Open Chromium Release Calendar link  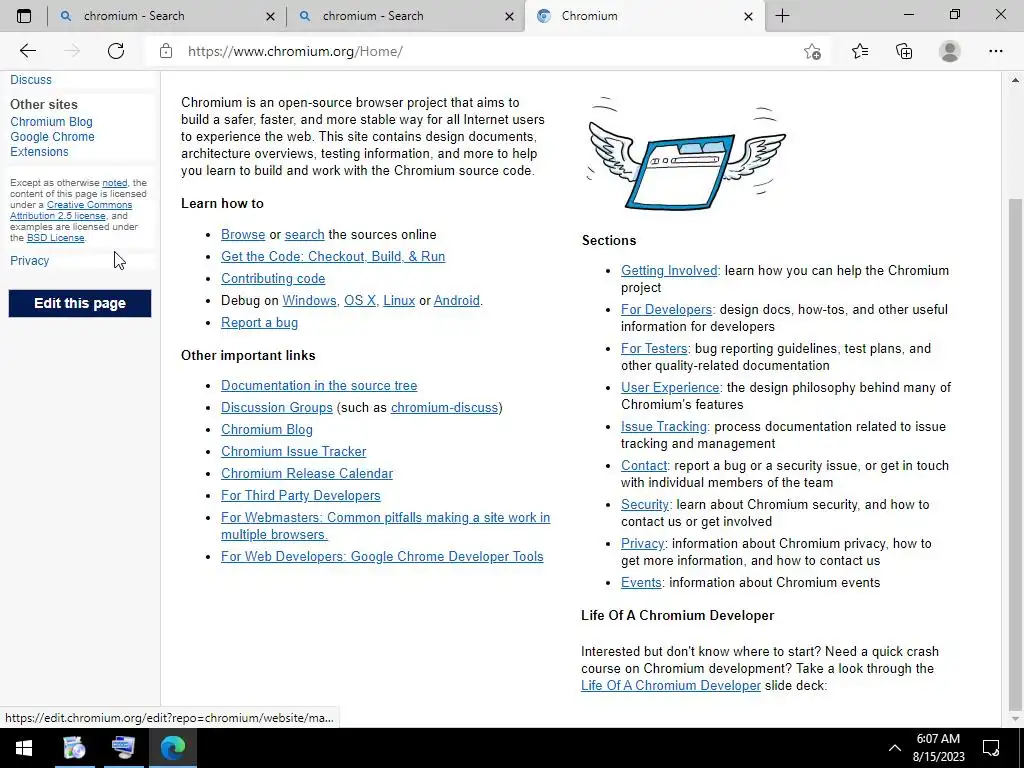307,473
